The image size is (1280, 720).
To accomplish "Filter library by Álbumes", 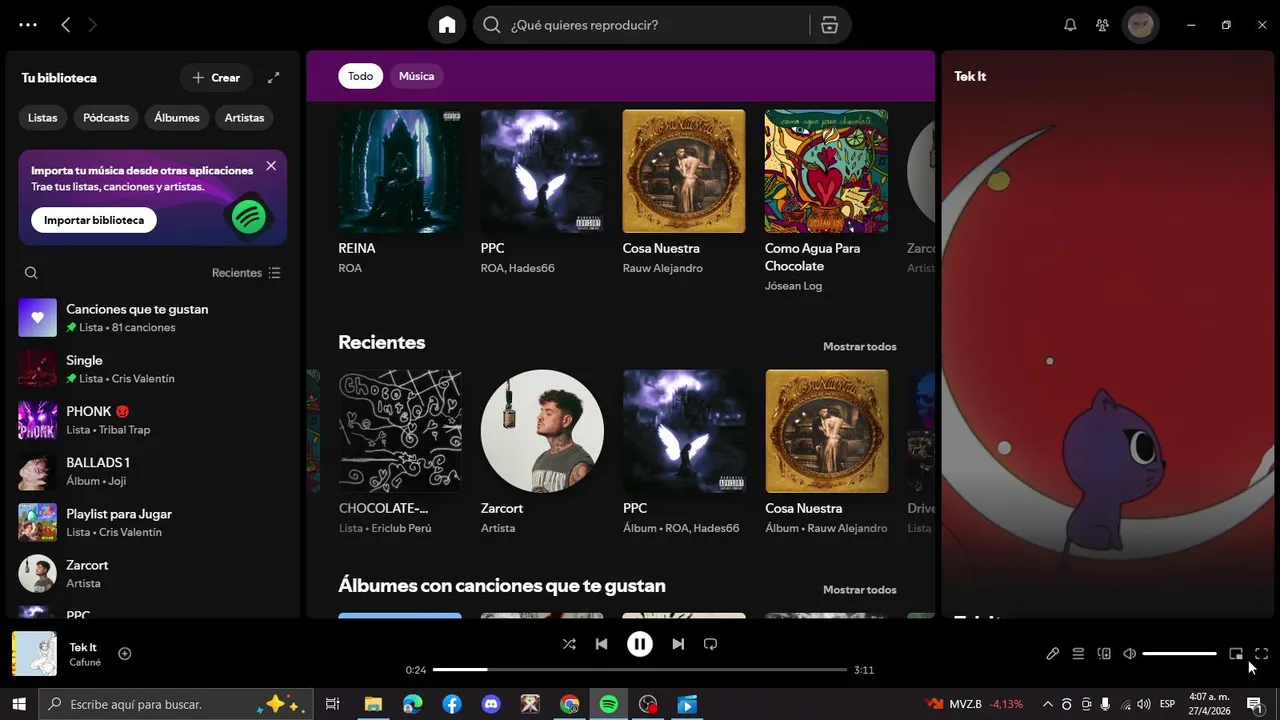I will coord(177,118).
